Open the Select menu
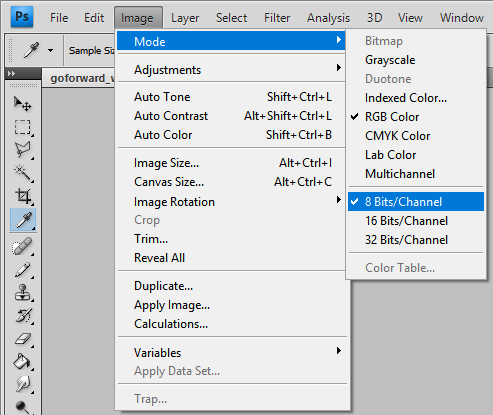This screenshot has width=493, height=415. tap(231, 18)
